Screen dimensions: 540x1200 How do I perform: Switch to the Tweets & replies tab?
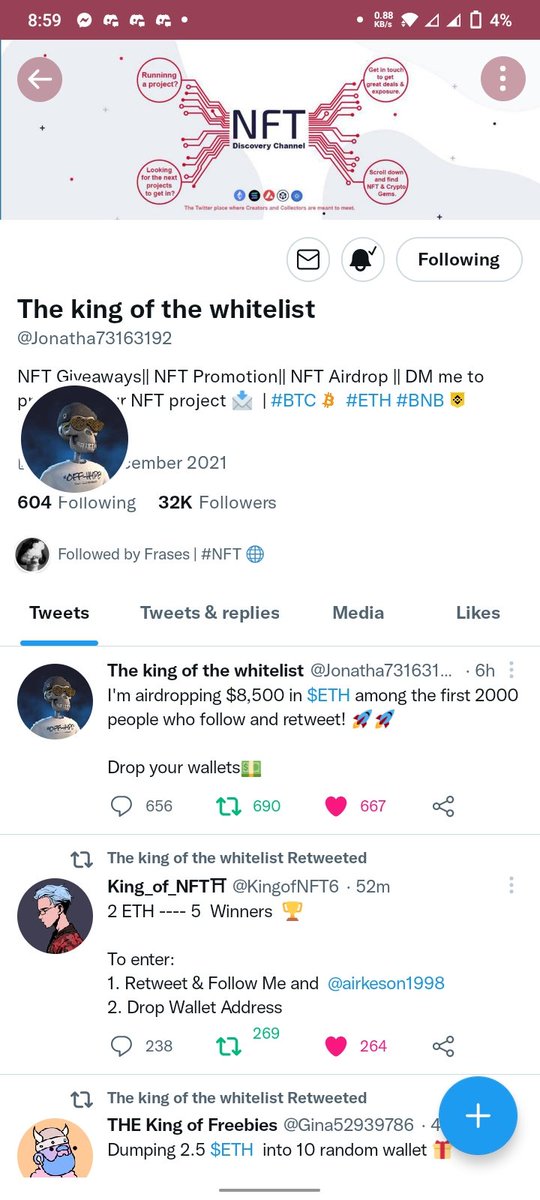pyautogui.click(x=210, y=613)
